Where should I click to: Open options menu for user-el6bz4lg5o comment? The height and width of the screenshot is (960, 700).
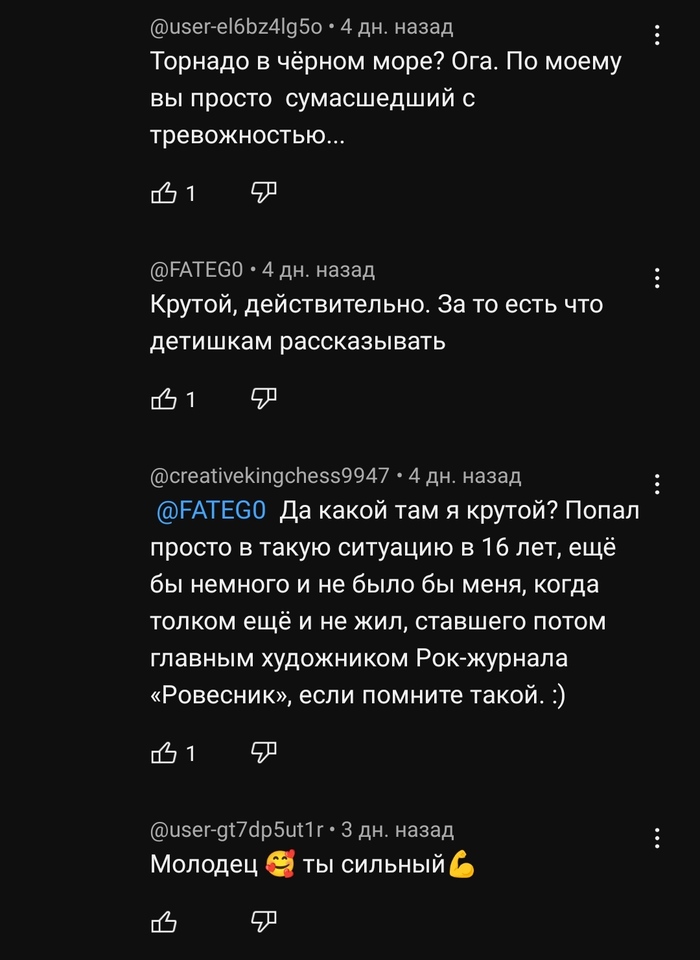(x=657, y=36)
